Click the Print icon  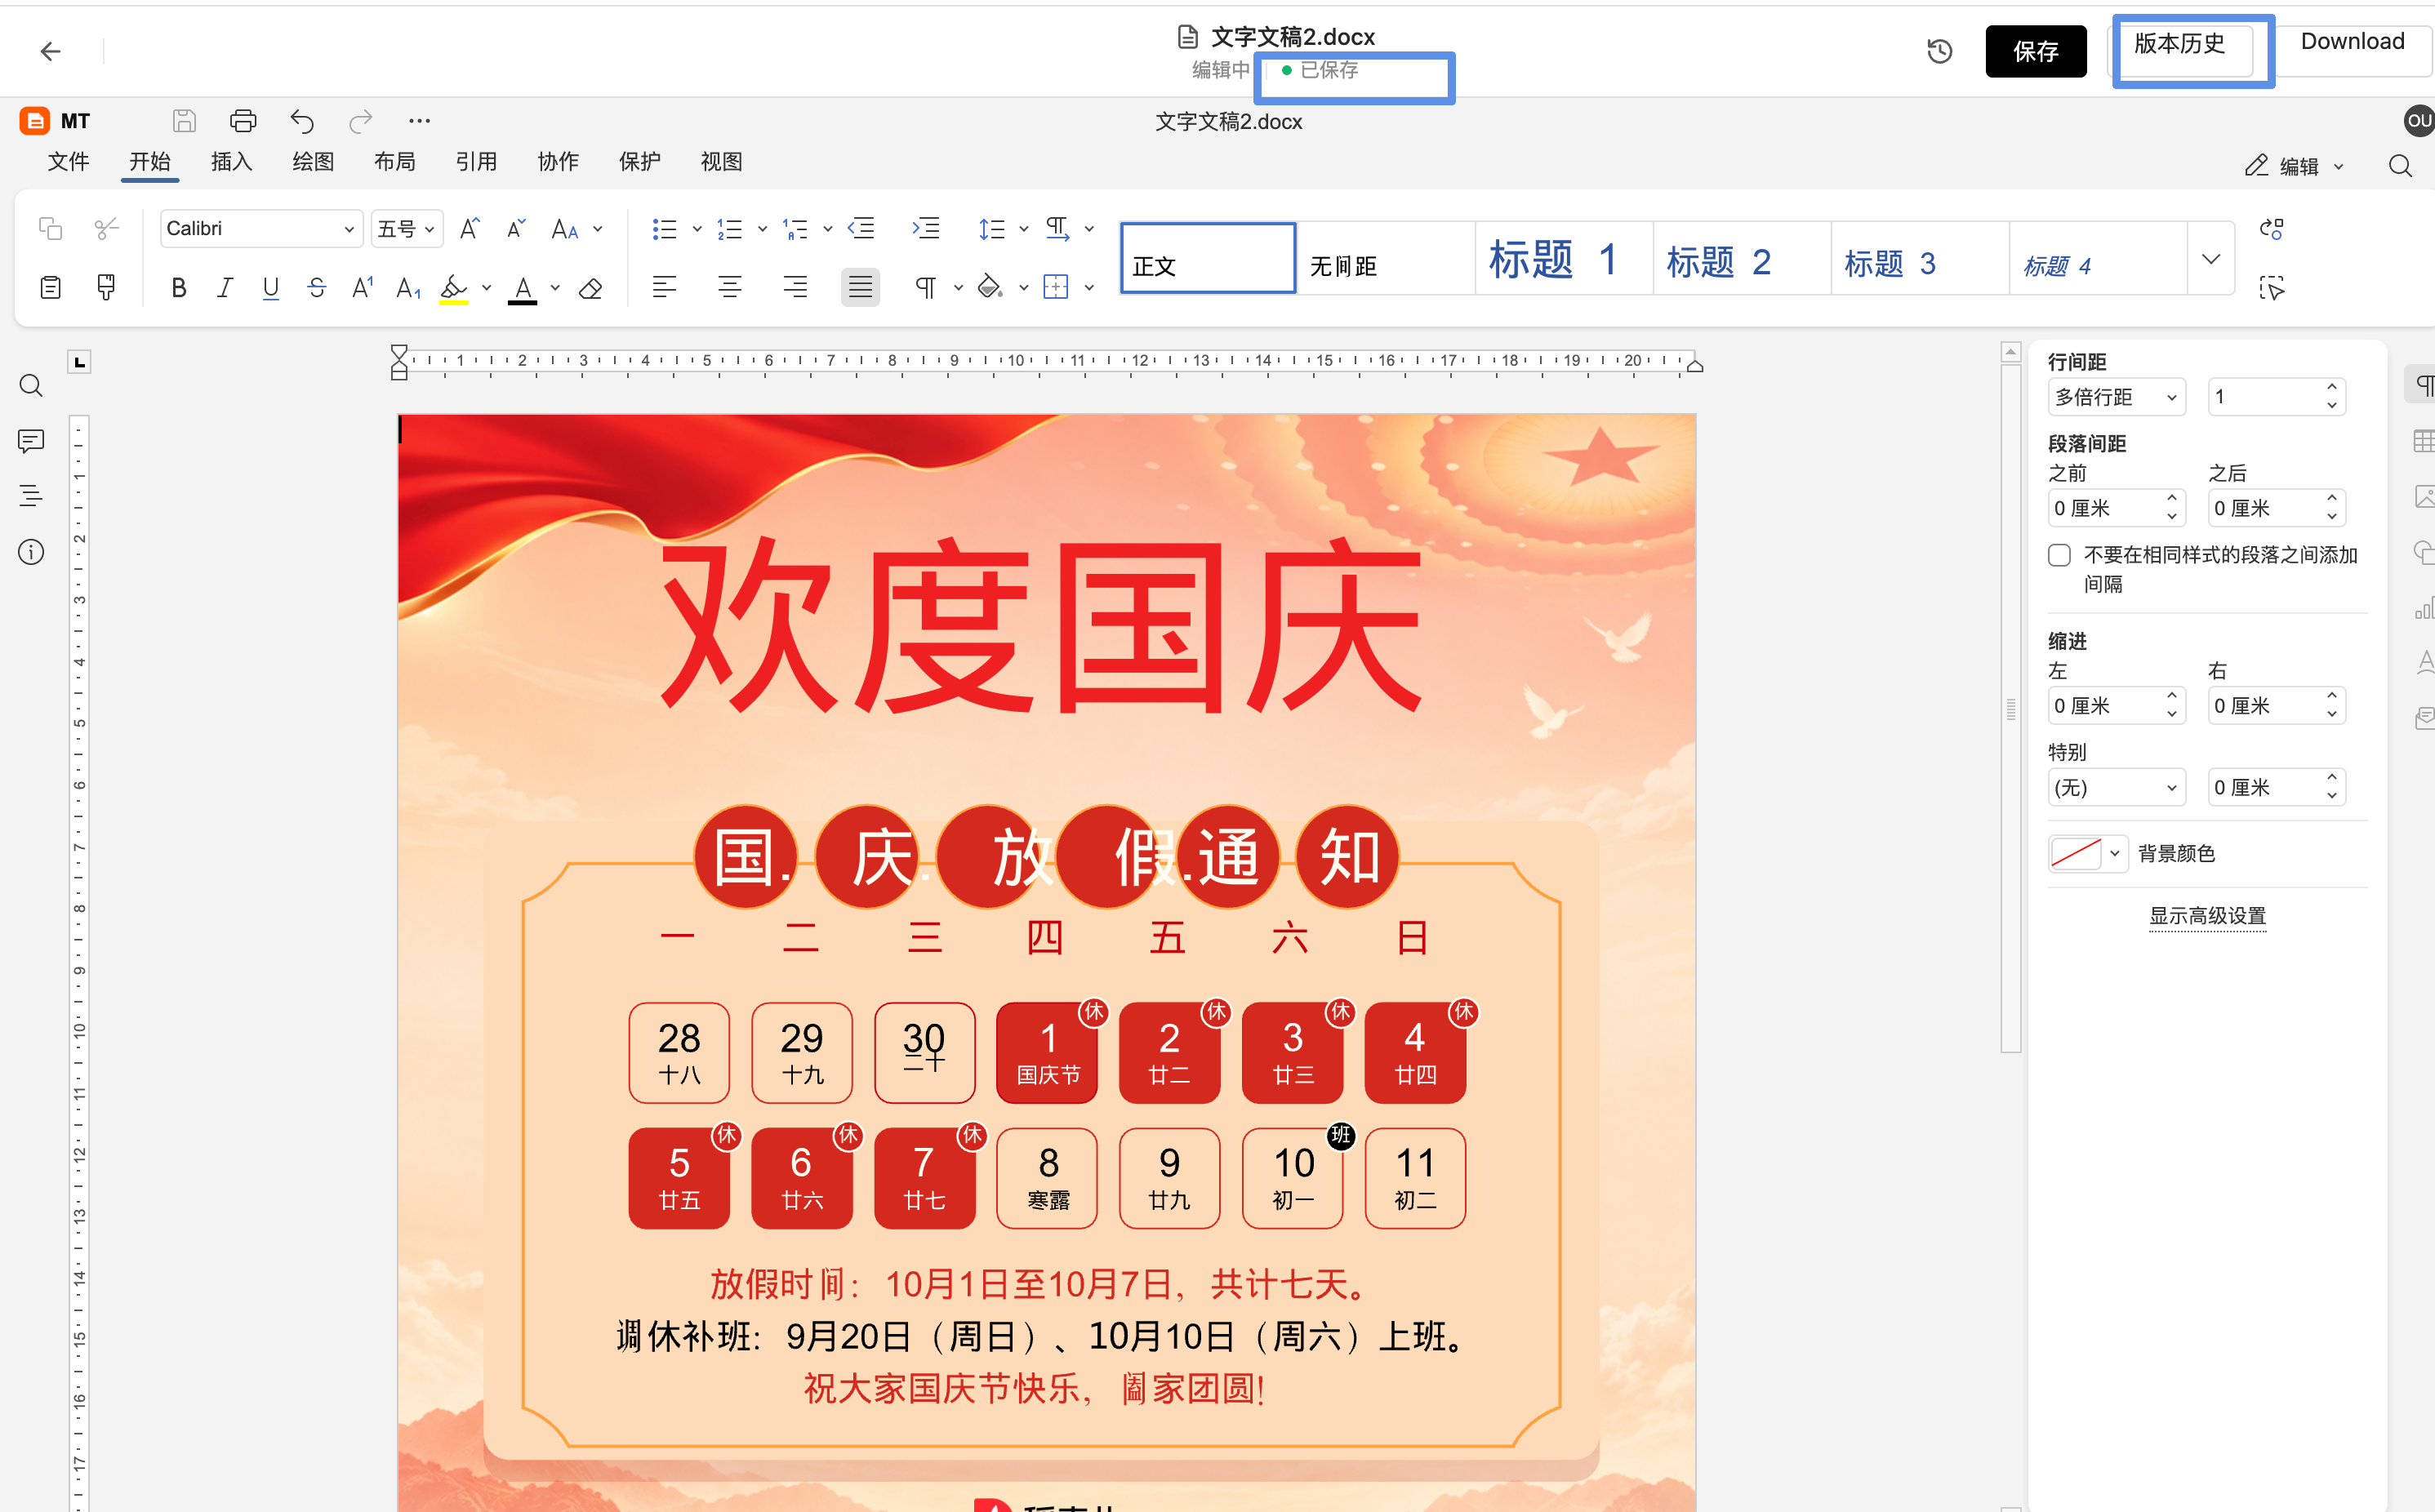click(x=243, y=121)
